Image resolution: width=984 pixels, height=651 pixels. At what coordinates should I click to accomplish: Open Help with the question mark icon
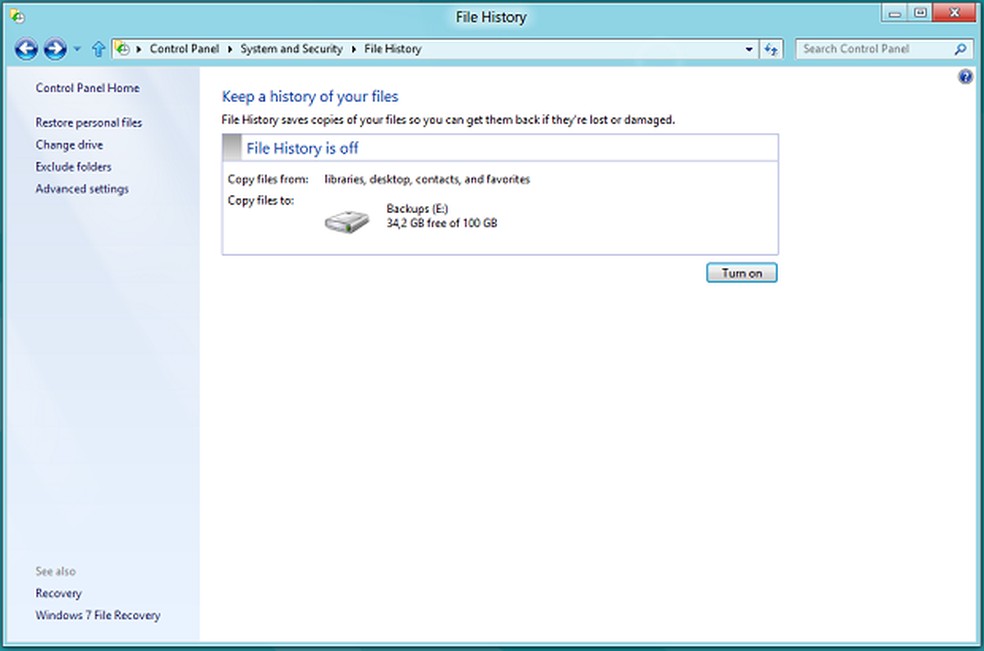(965, 77)
